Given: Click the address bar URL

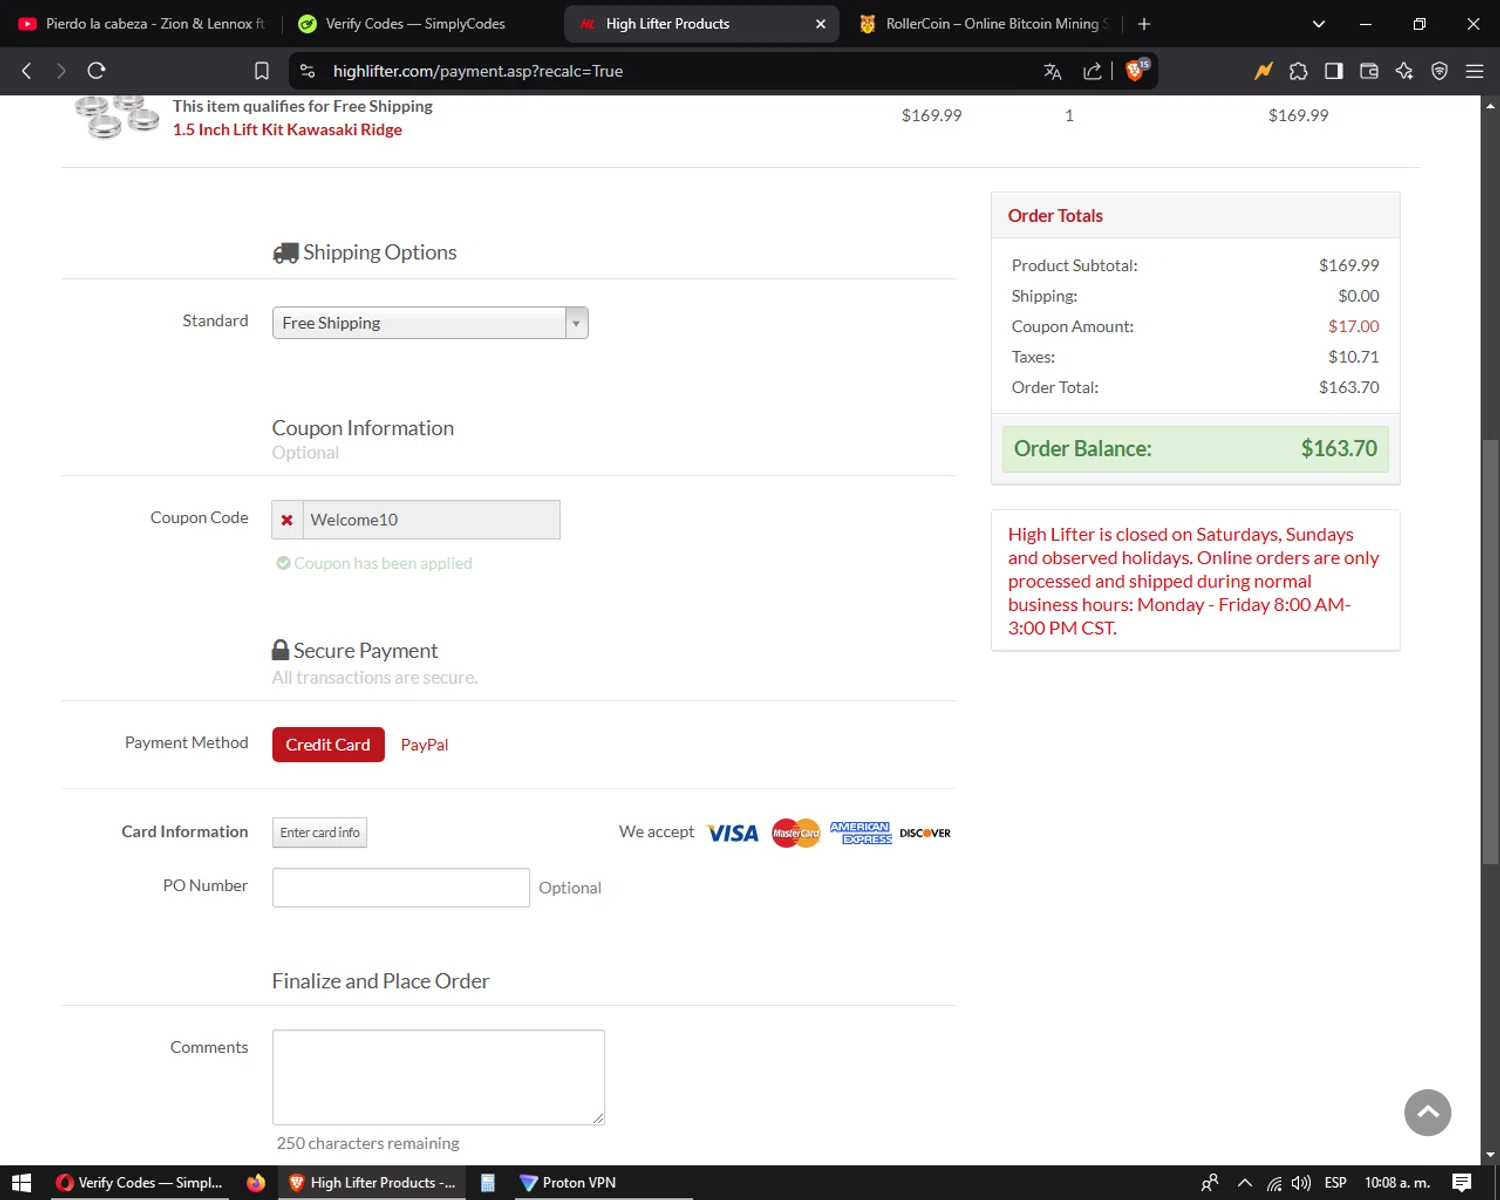Looking at the screenshot, I should click(478, 71).
